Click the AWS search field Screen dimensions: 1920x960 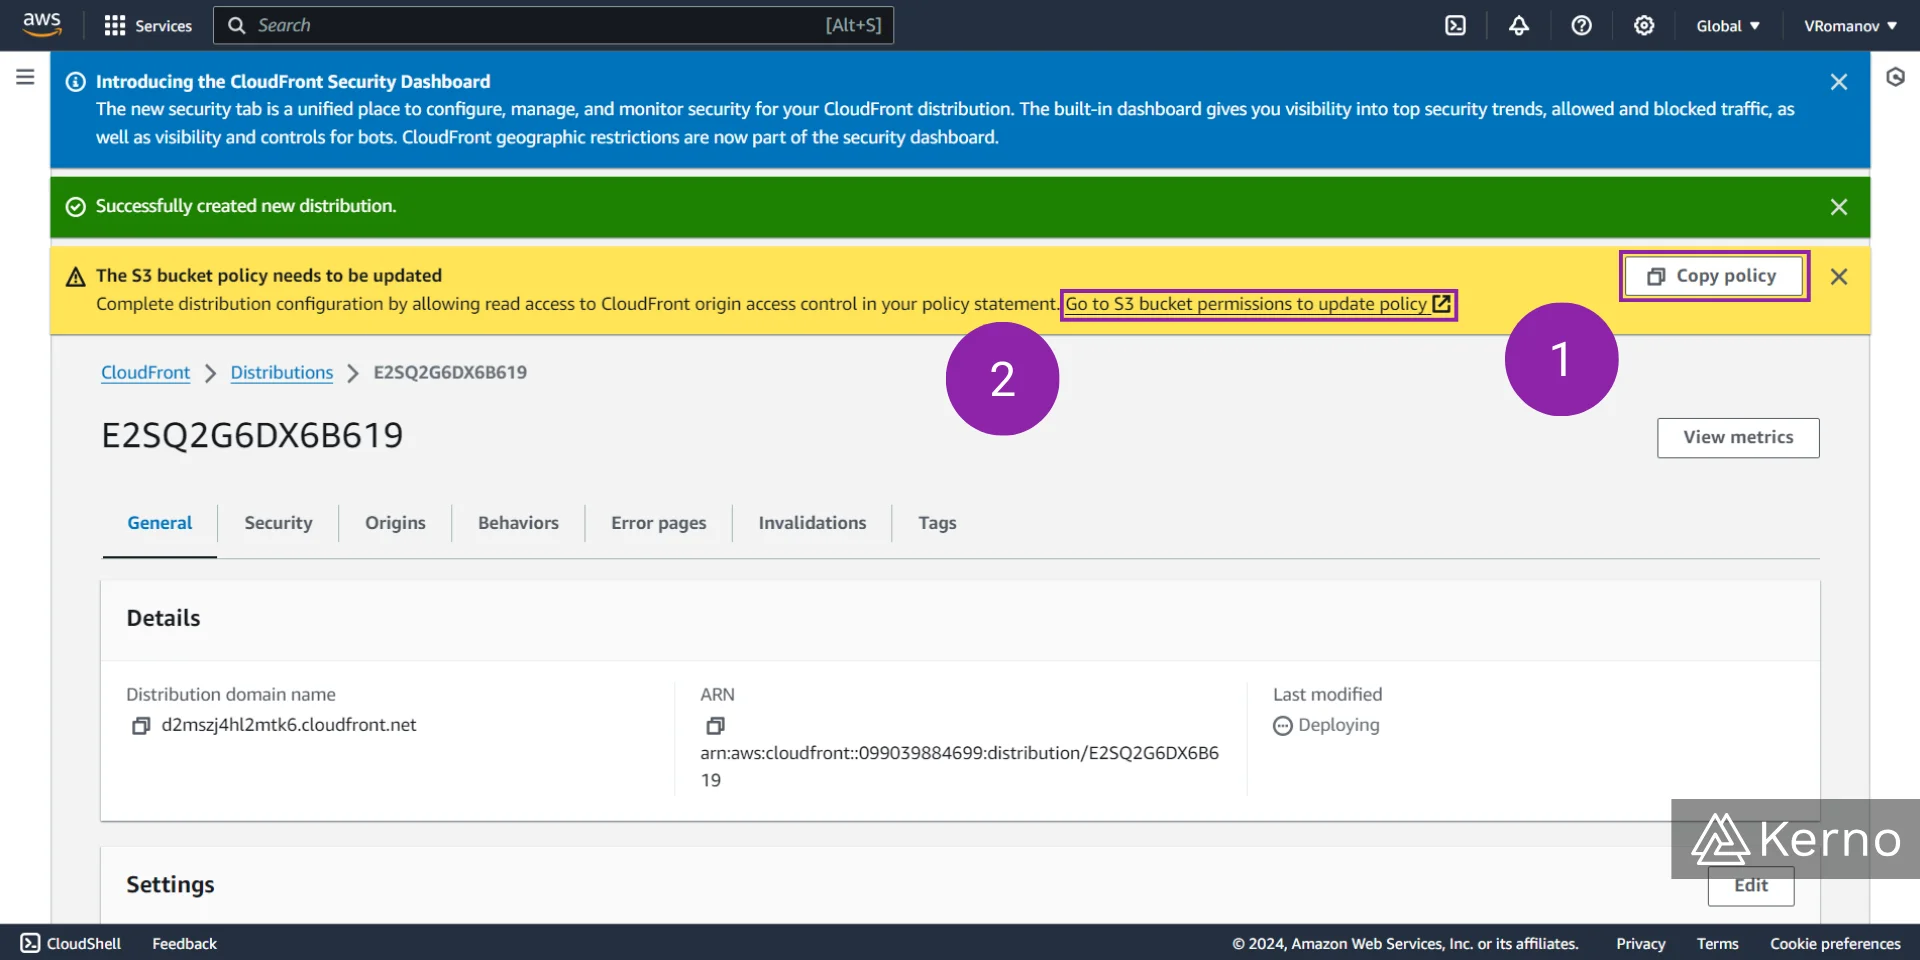553,25
